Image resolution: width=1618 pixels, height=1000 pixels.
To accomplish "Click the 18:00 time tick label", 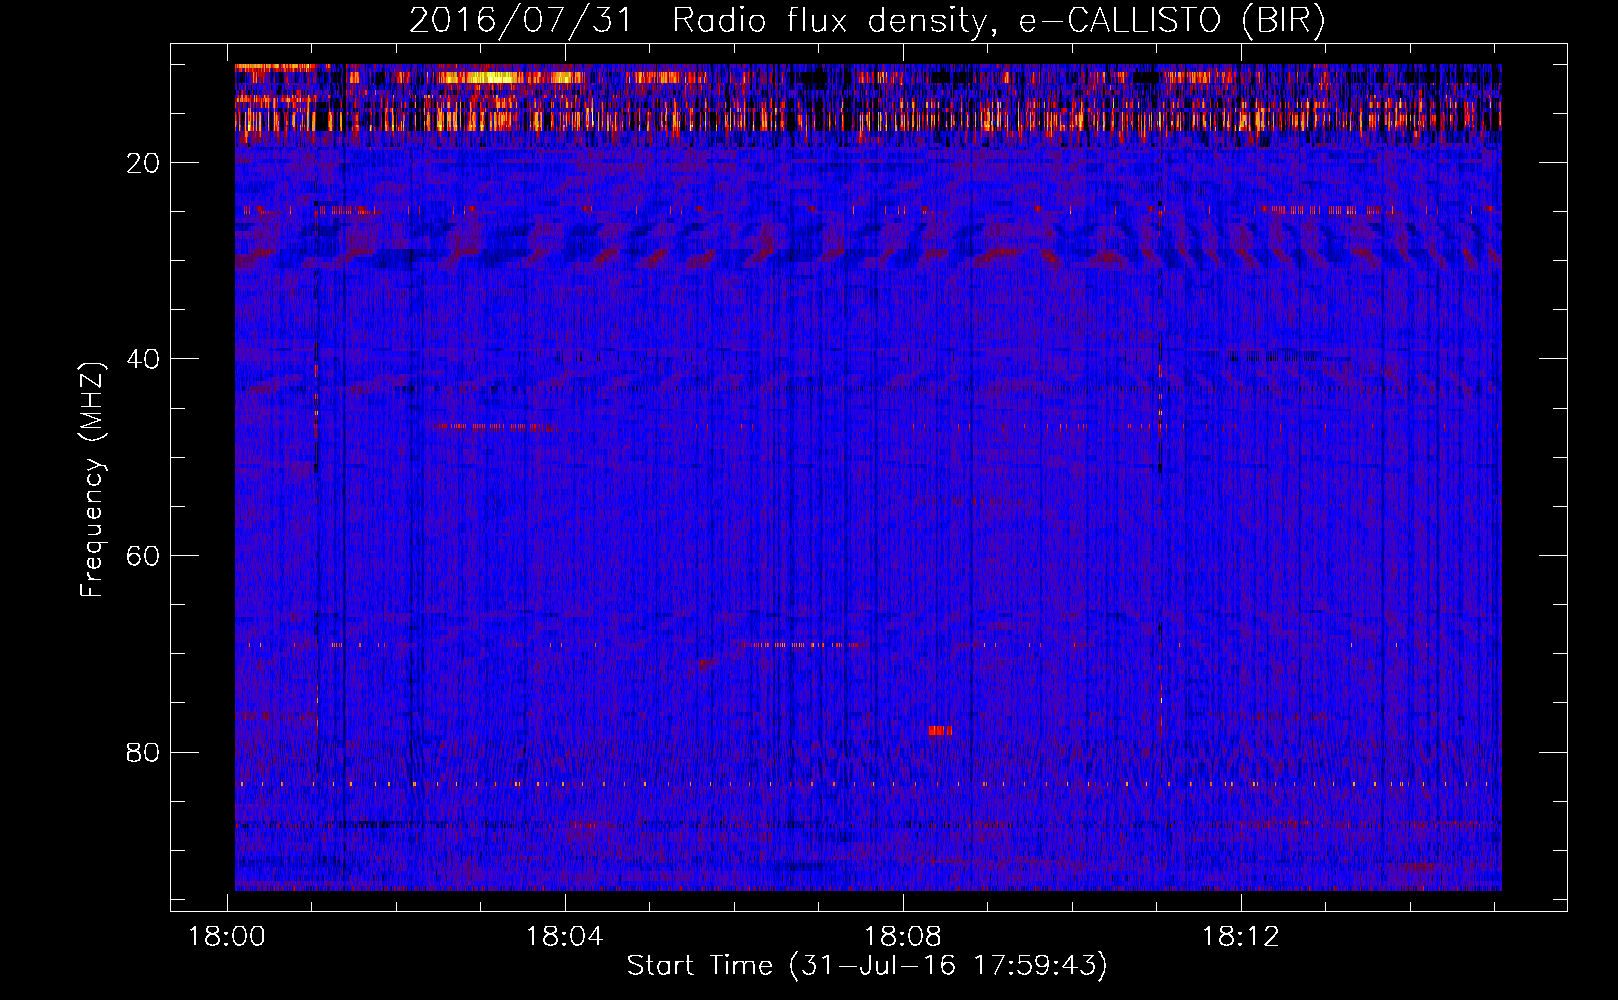I will pos(227,937).
